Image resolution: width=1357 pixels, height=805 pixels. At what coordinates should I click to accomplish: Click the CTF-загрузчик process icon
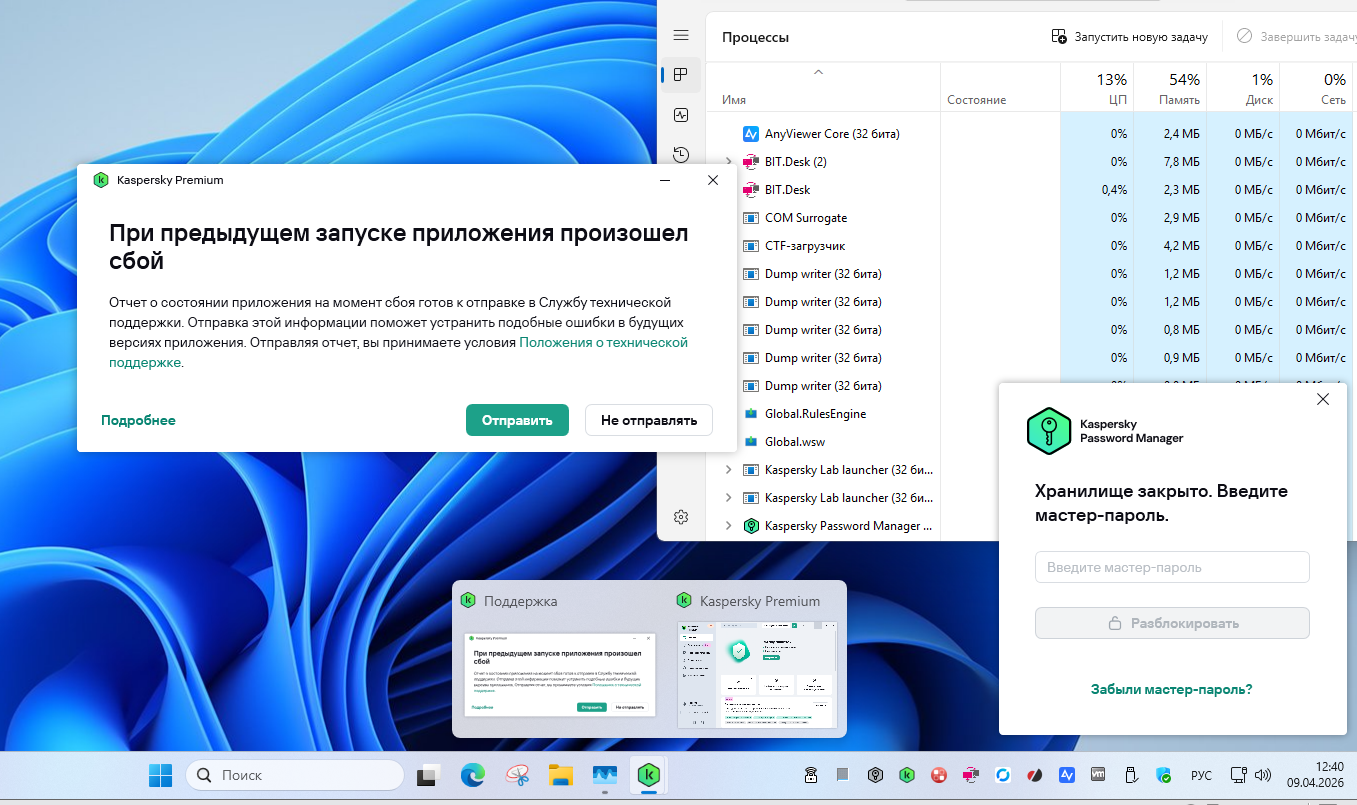tap(751, 245)
